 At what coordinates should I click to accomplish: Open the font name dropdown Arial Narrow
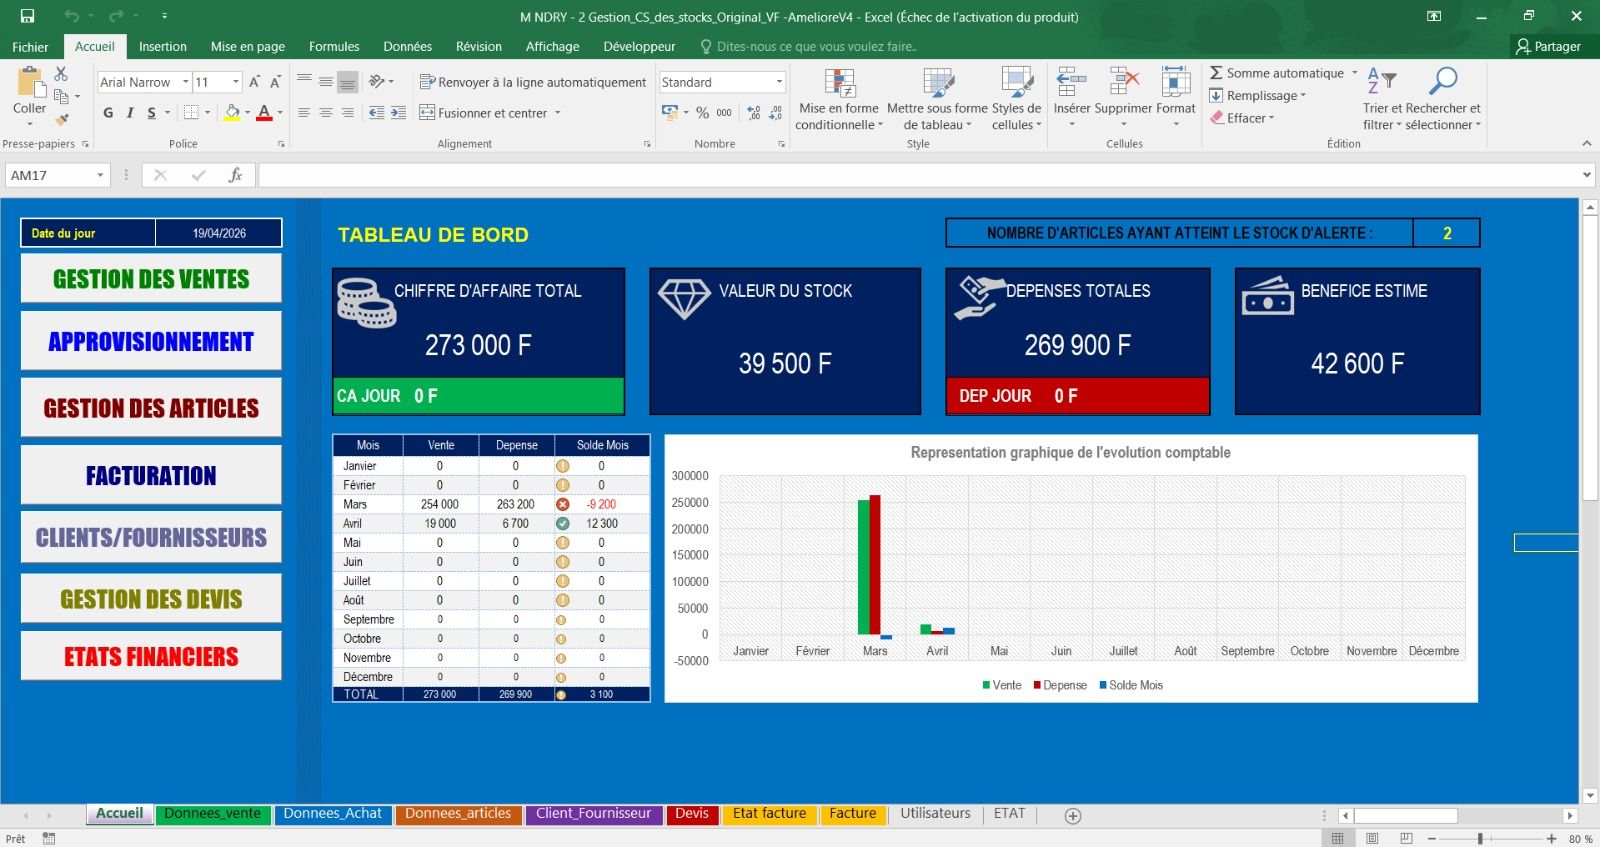pyautogui.click(x=185, y=82)
